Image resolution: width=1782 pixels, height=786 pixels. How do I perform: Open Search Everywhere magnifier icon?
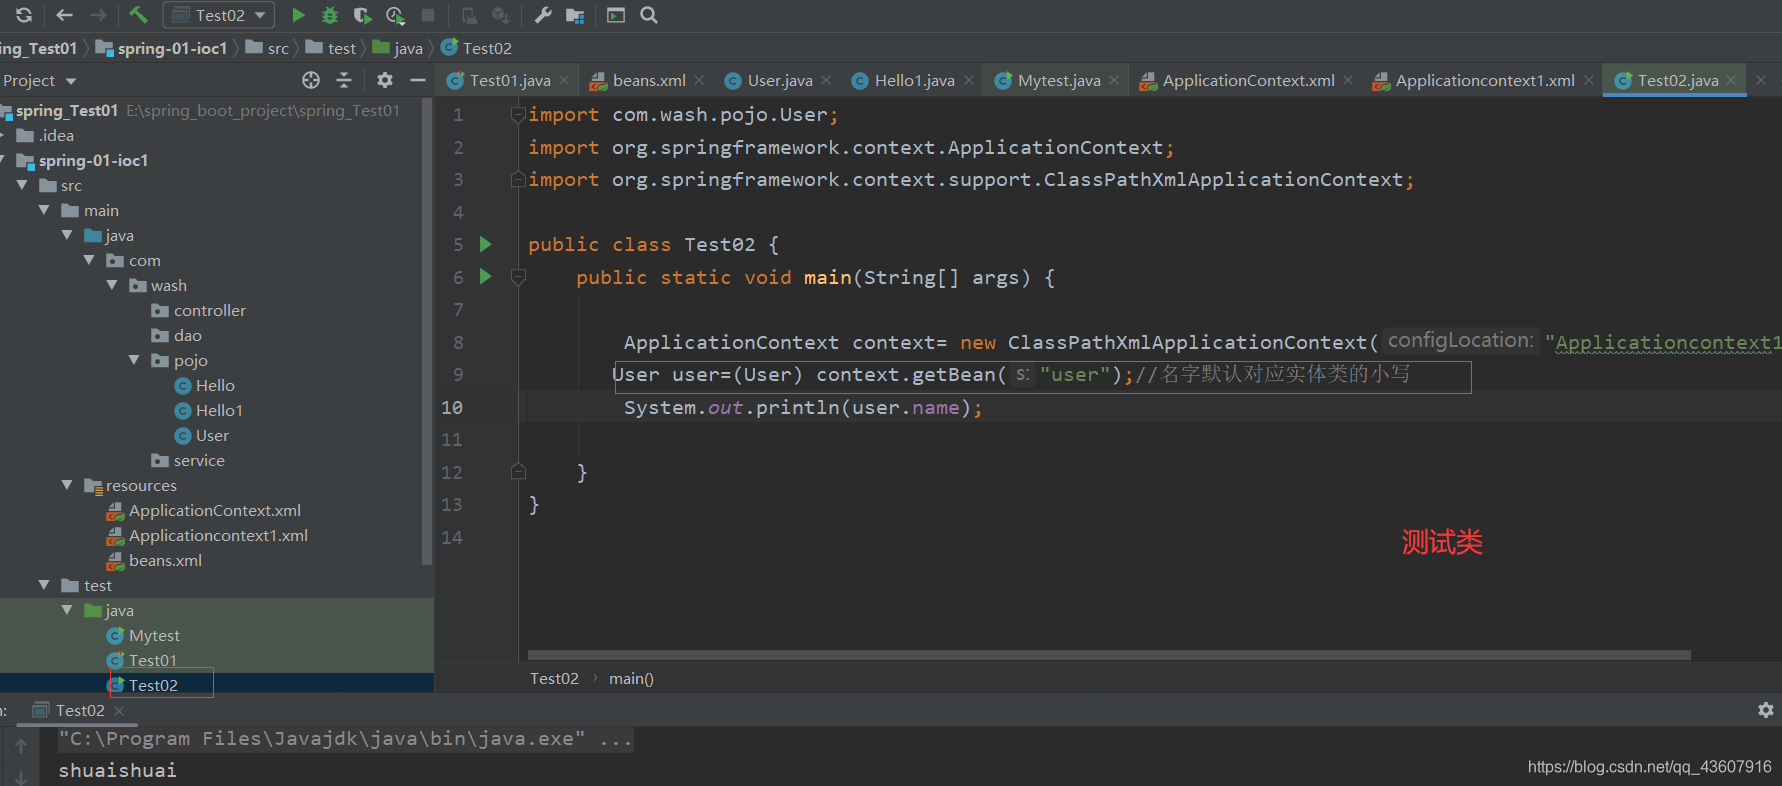649,15
